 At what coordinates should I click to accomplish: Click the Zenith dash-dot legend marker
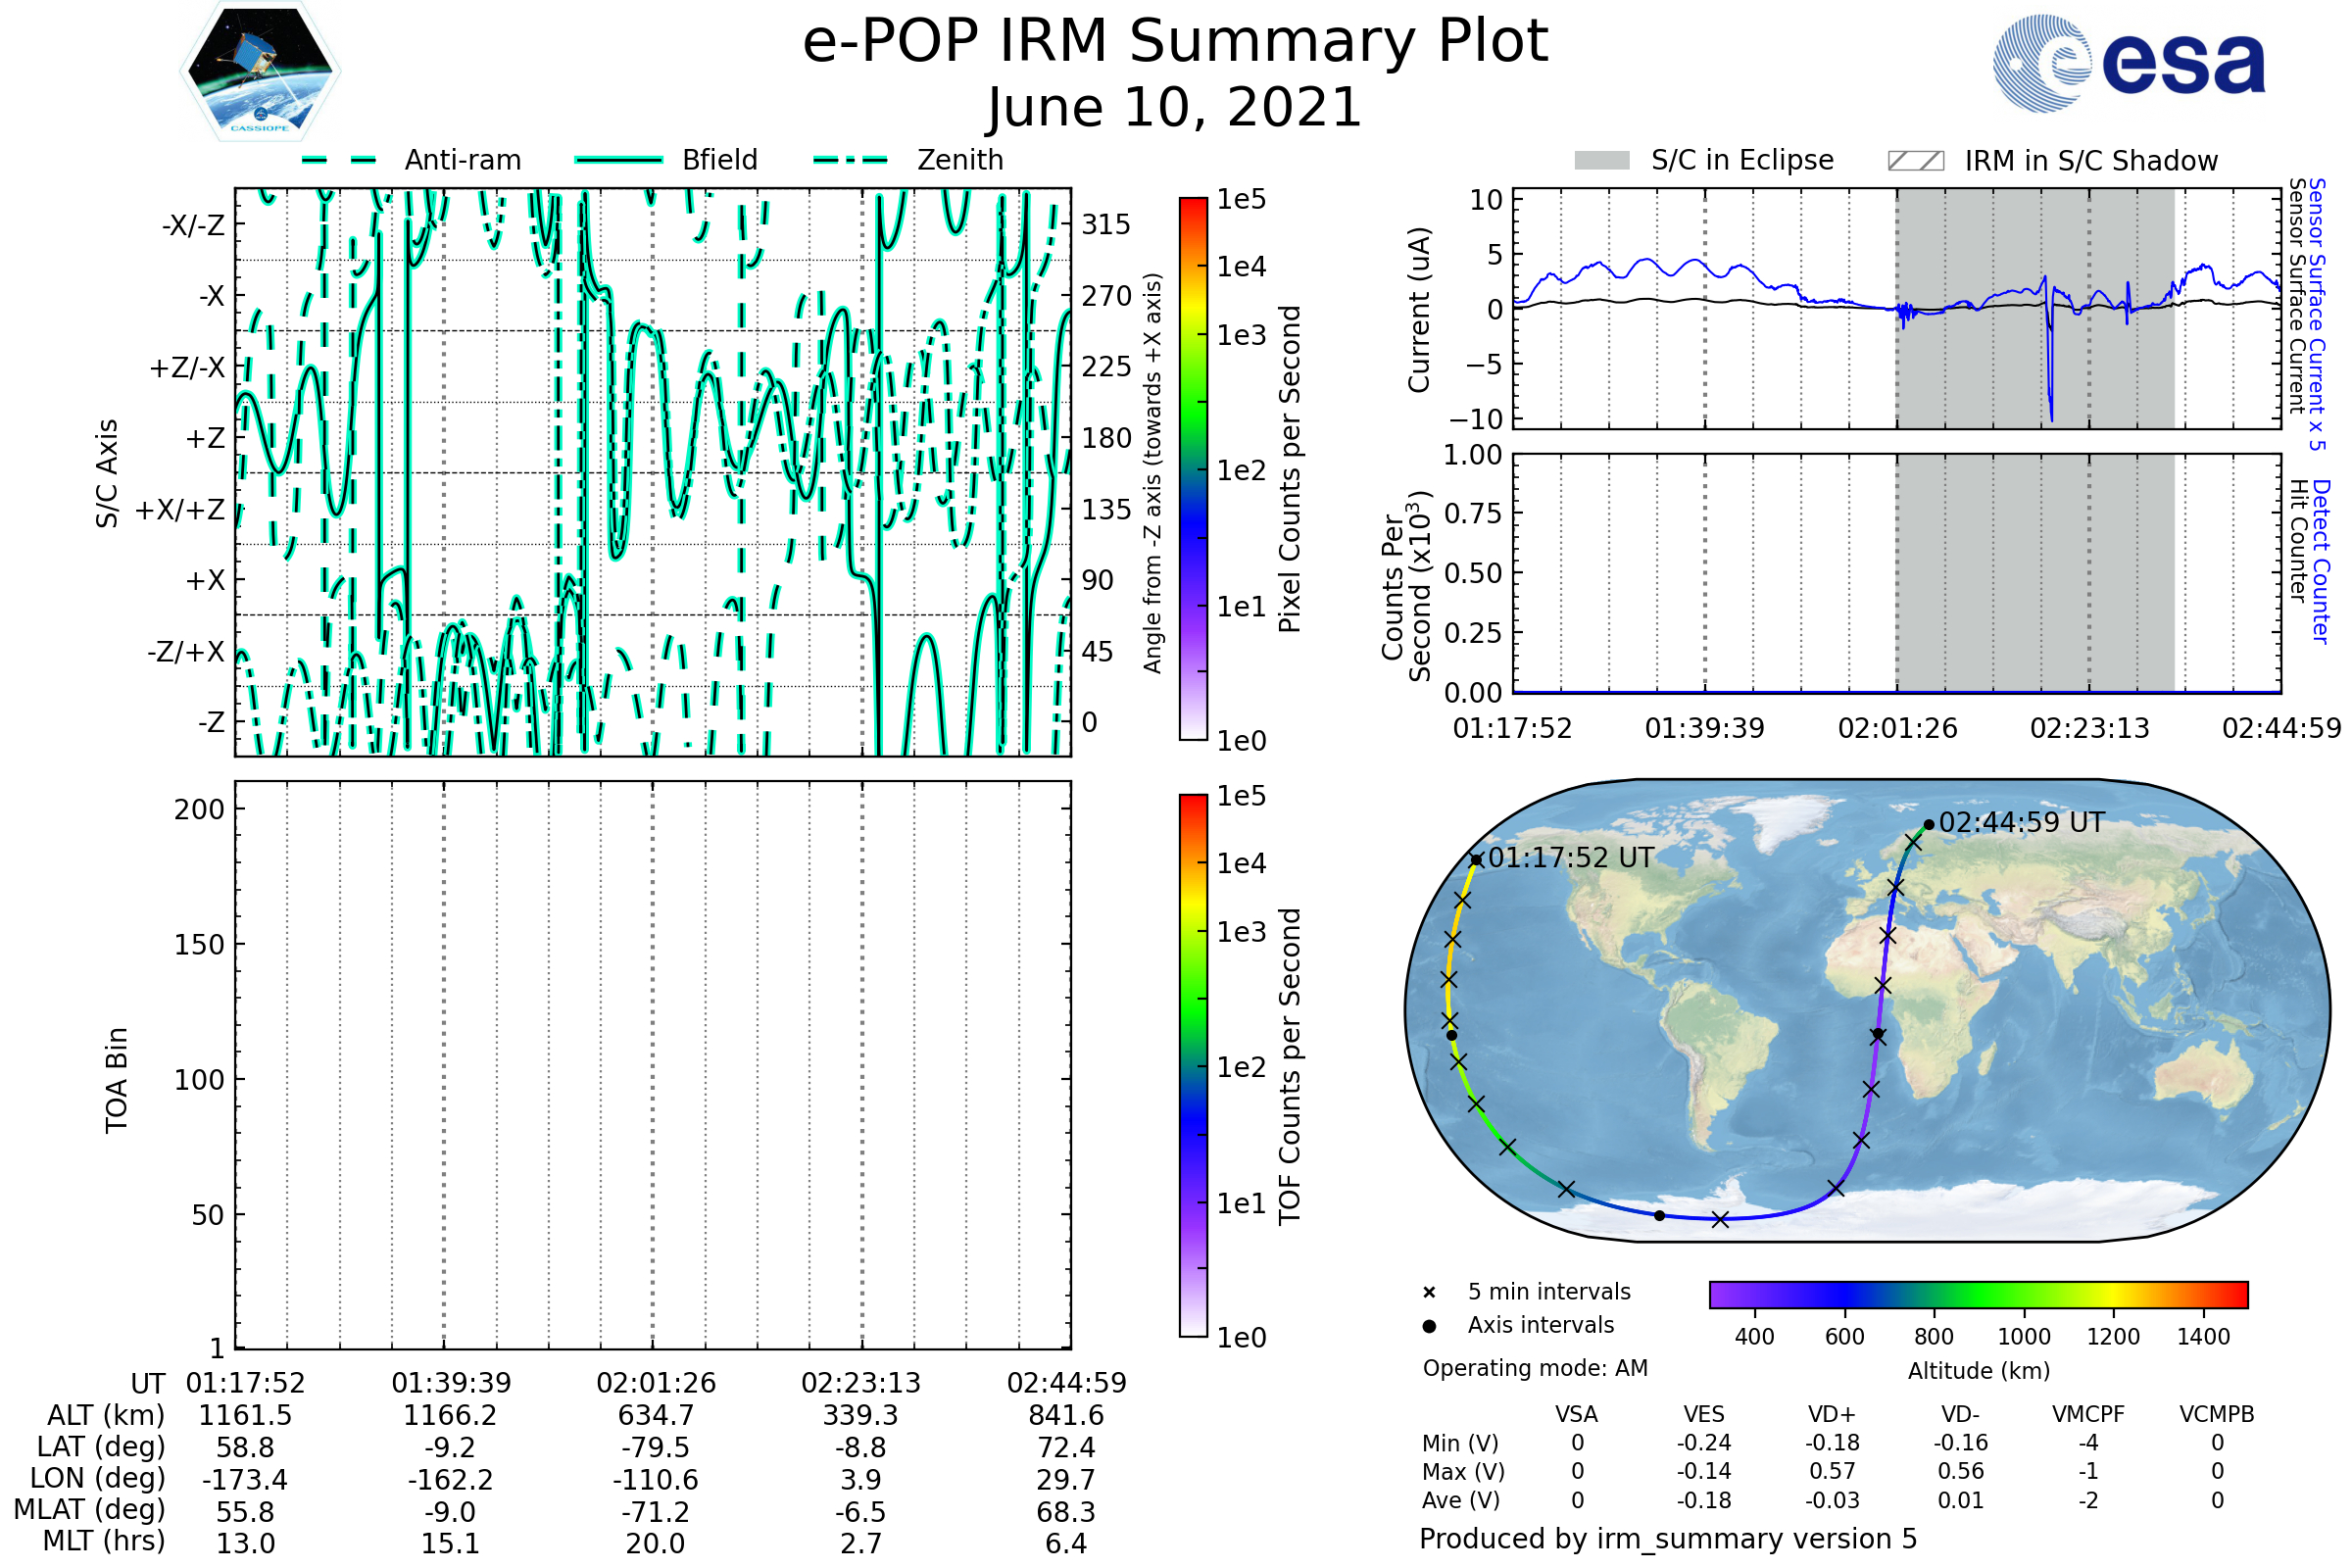(x=851, y=160)
